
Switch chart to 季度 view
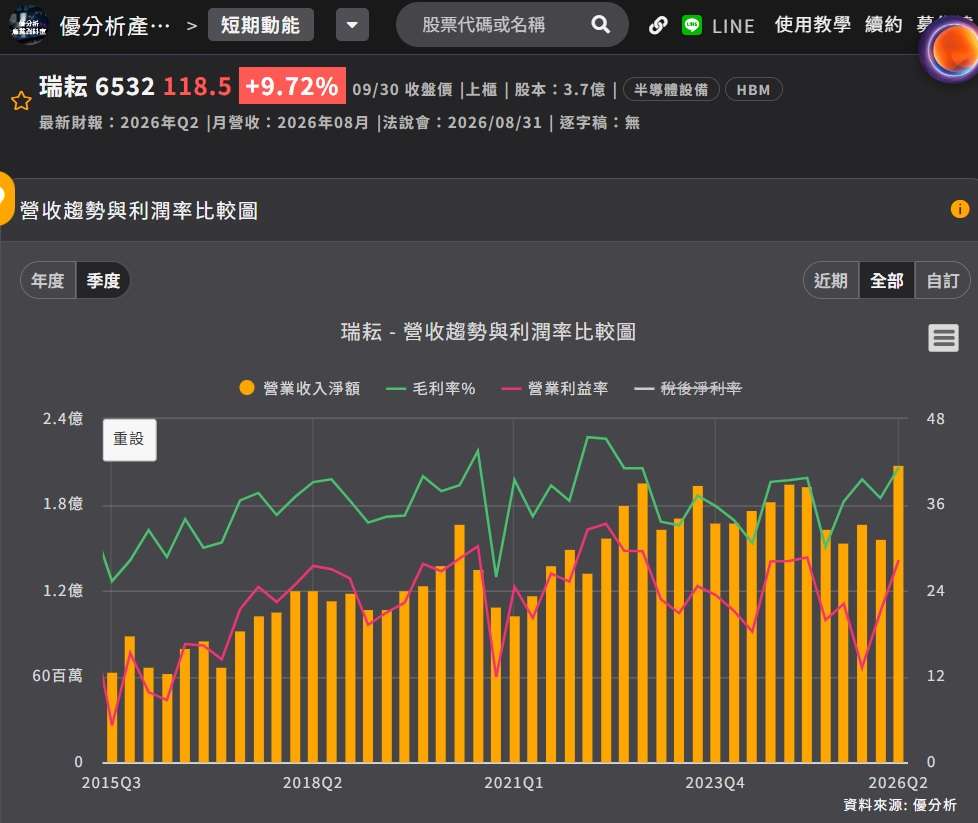click(x=103, y=280)
